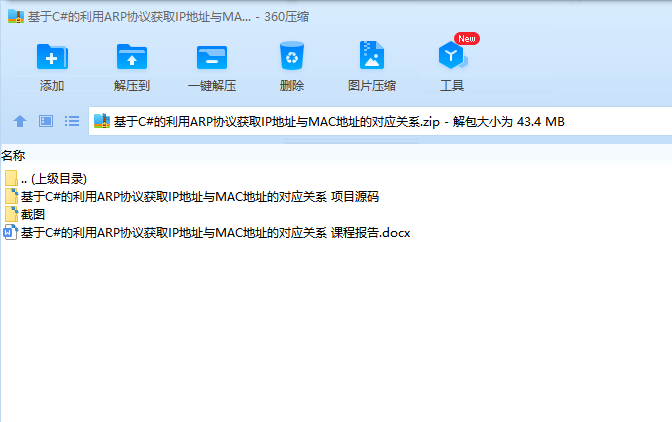This screenshot has height=422, width=672.
Task: Click the zip archive icon in path bar
Action: [102, 121]
